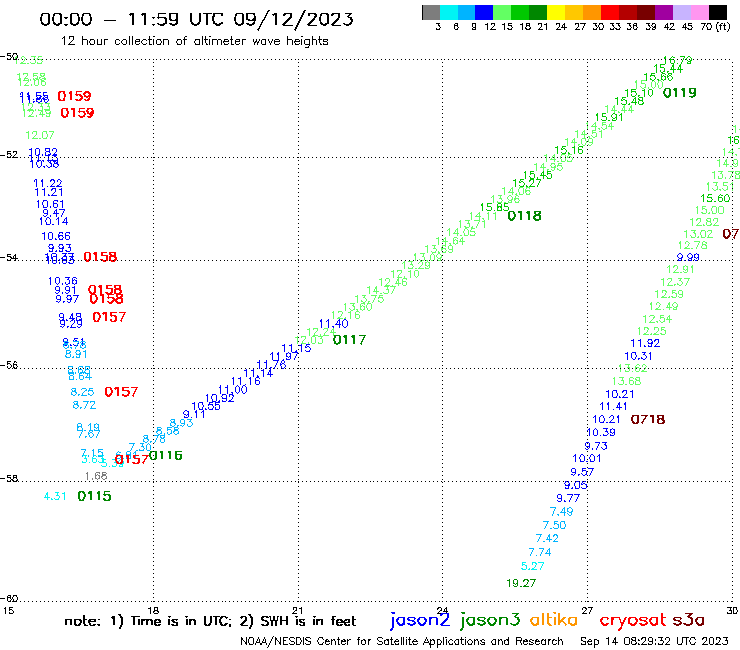Click the wave height value '9.57'
The width and height of the screenshot is (740, 650).
coord(582,472)
